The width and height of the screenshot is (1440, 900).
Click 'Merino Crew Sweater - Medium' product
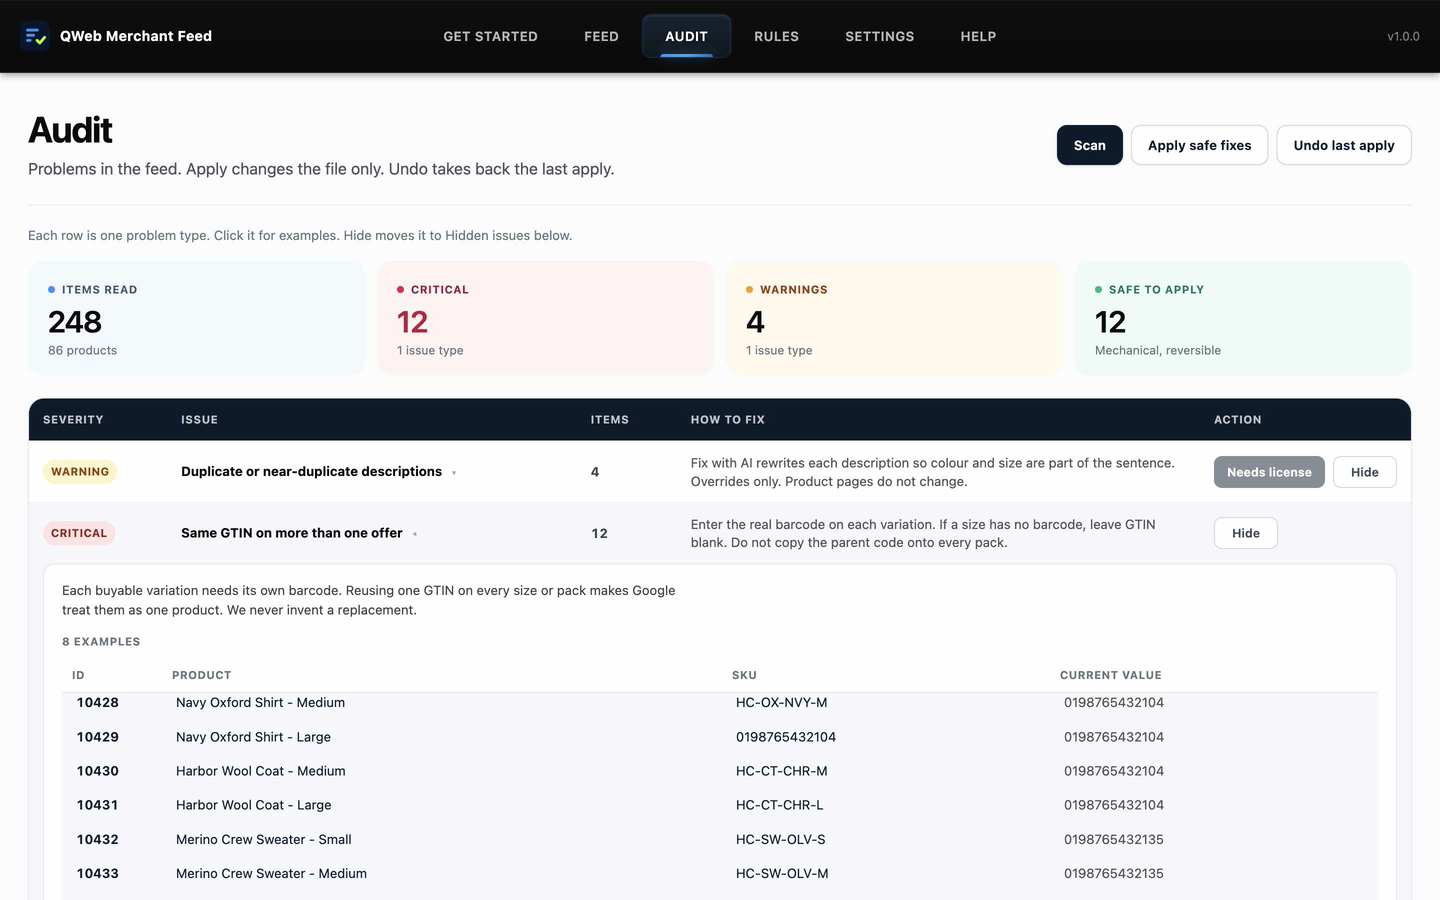pyautogui.click(x=271, y=873)
